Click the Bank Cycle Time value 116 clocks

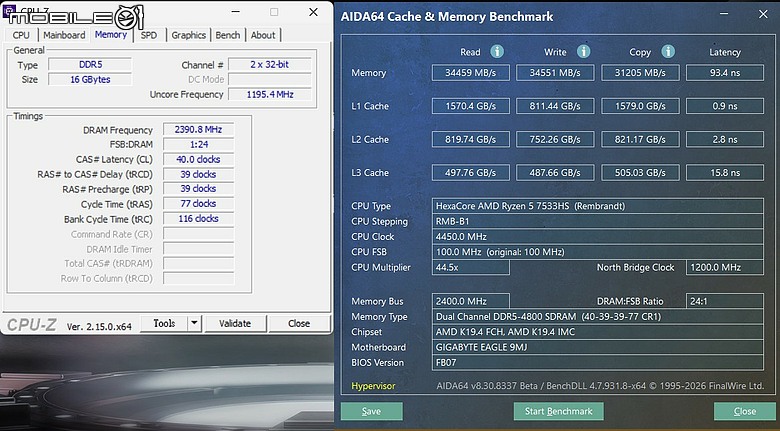[x=198, y=218]
